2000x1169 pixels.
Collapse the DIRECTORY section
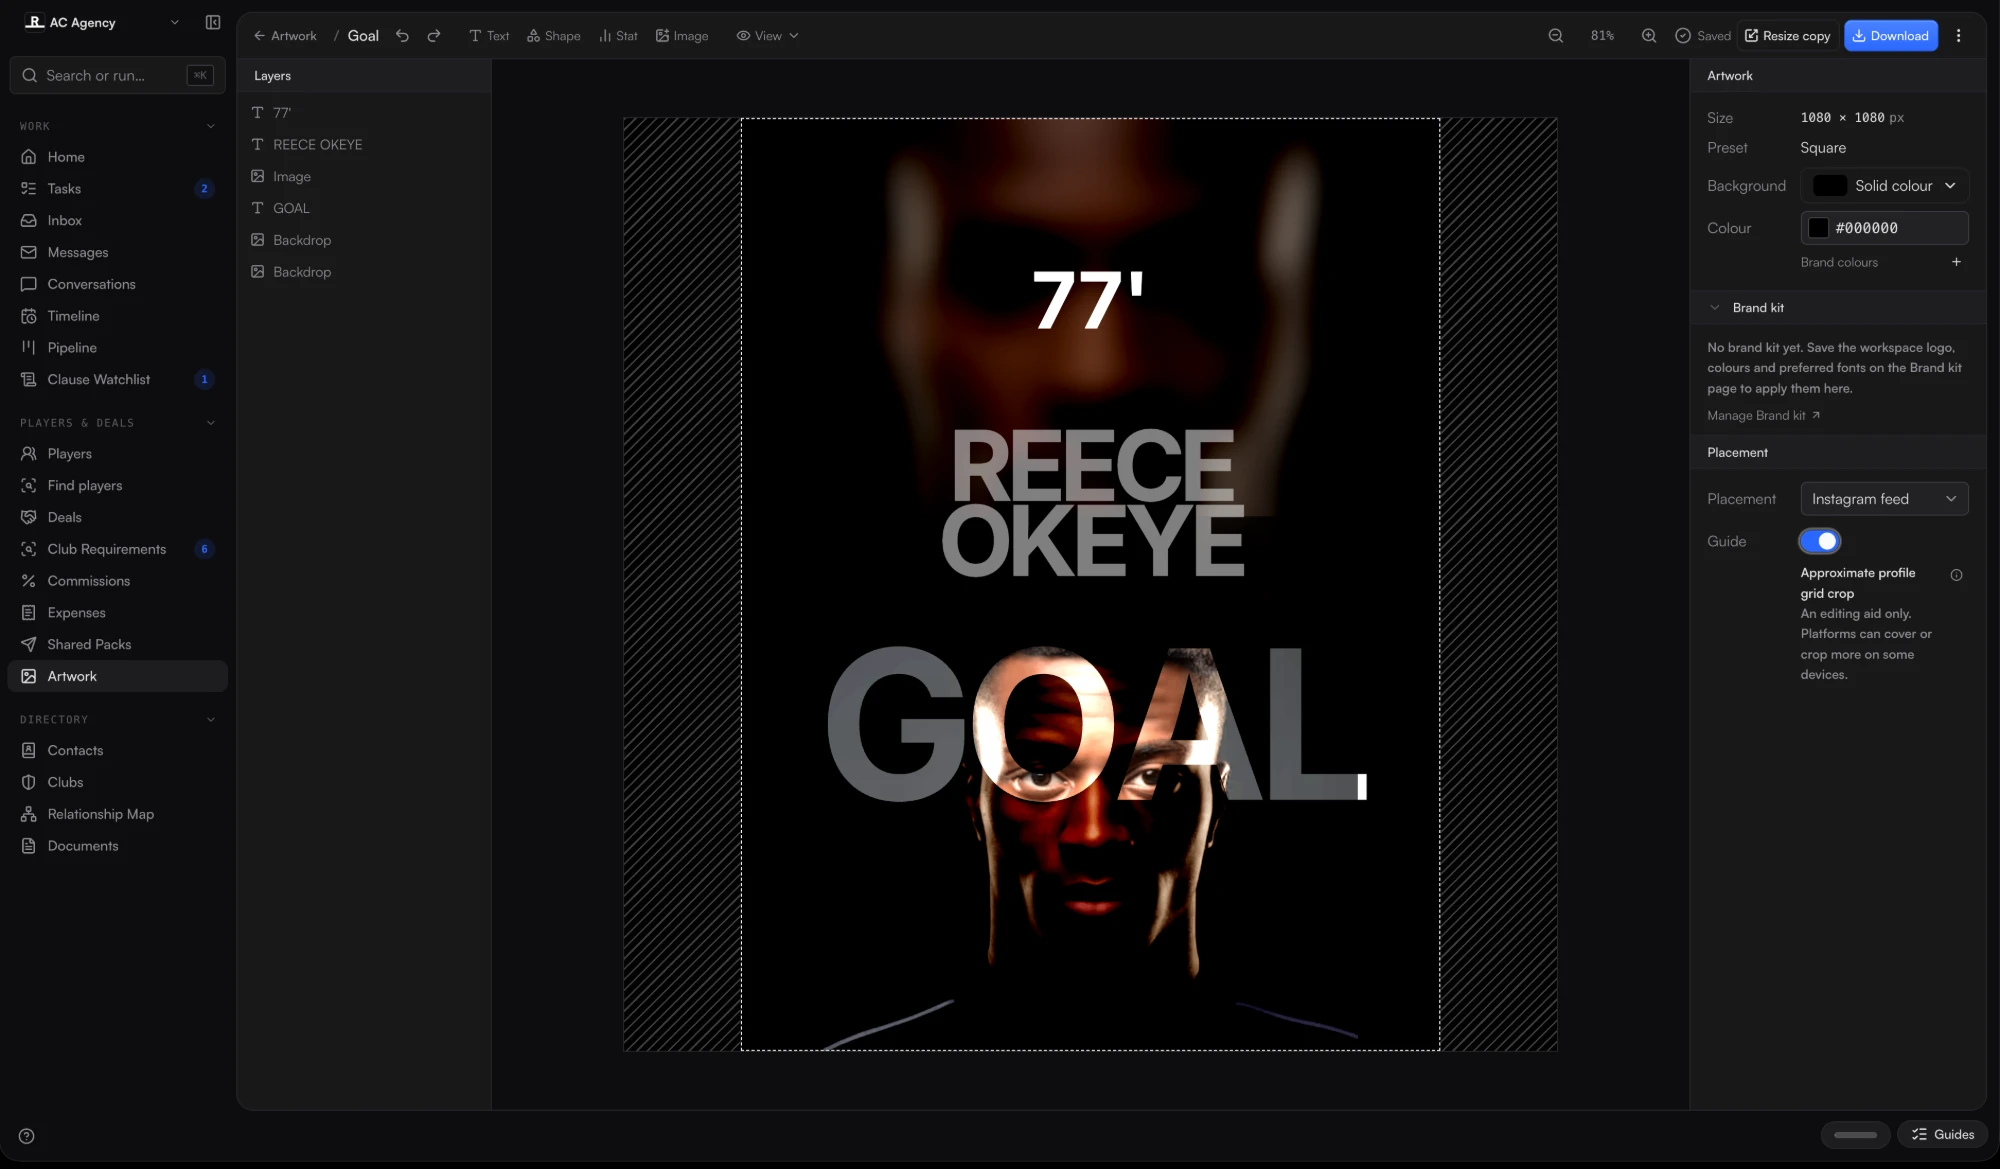point(210,720)
